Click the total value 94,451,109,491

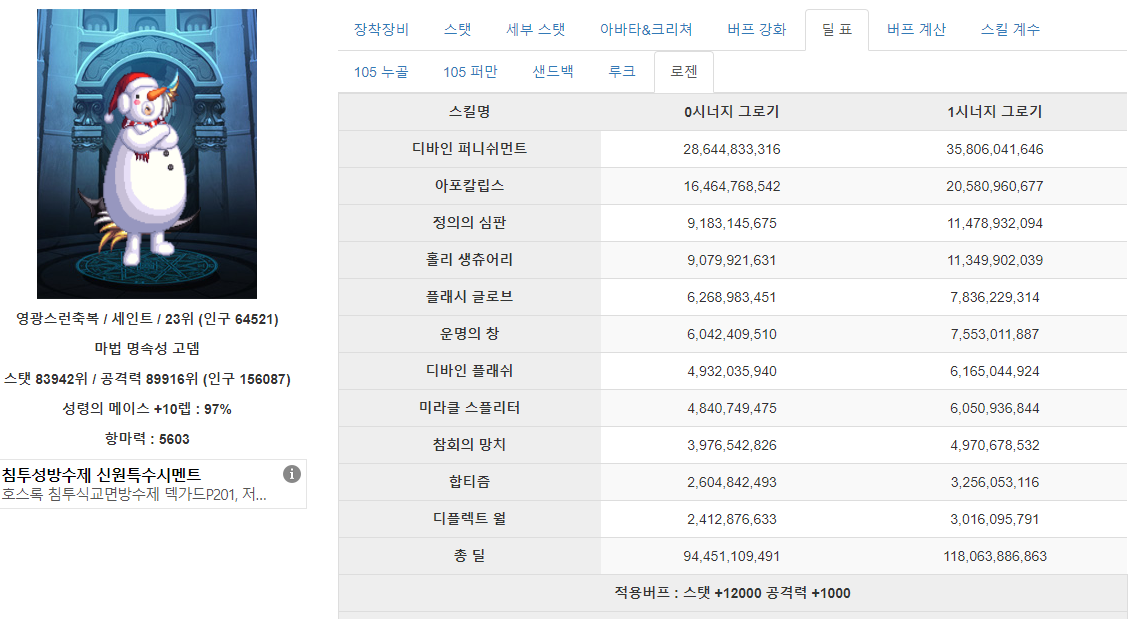732,556
